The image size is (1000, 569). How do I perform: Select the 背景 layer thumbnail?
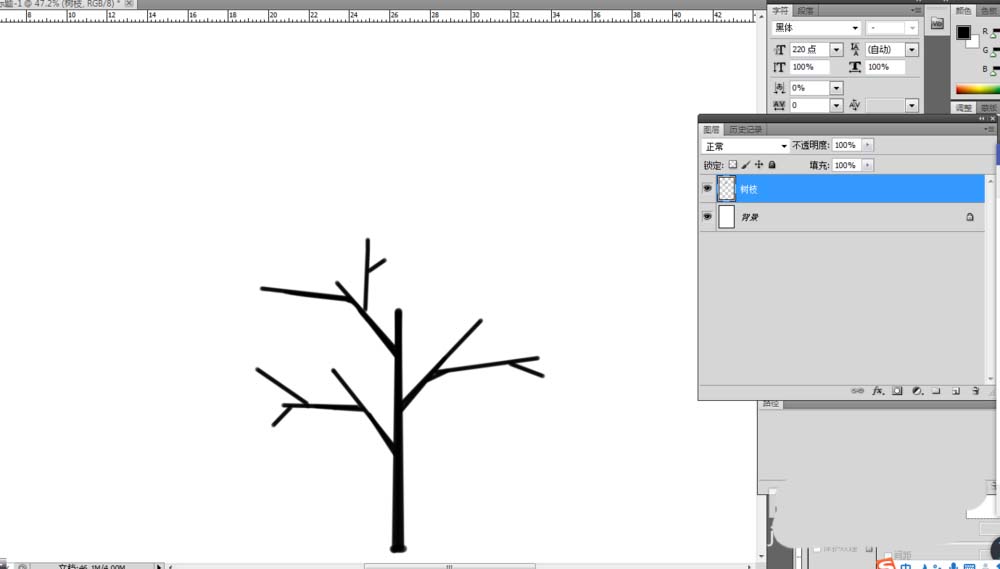(x=726, y=216)
